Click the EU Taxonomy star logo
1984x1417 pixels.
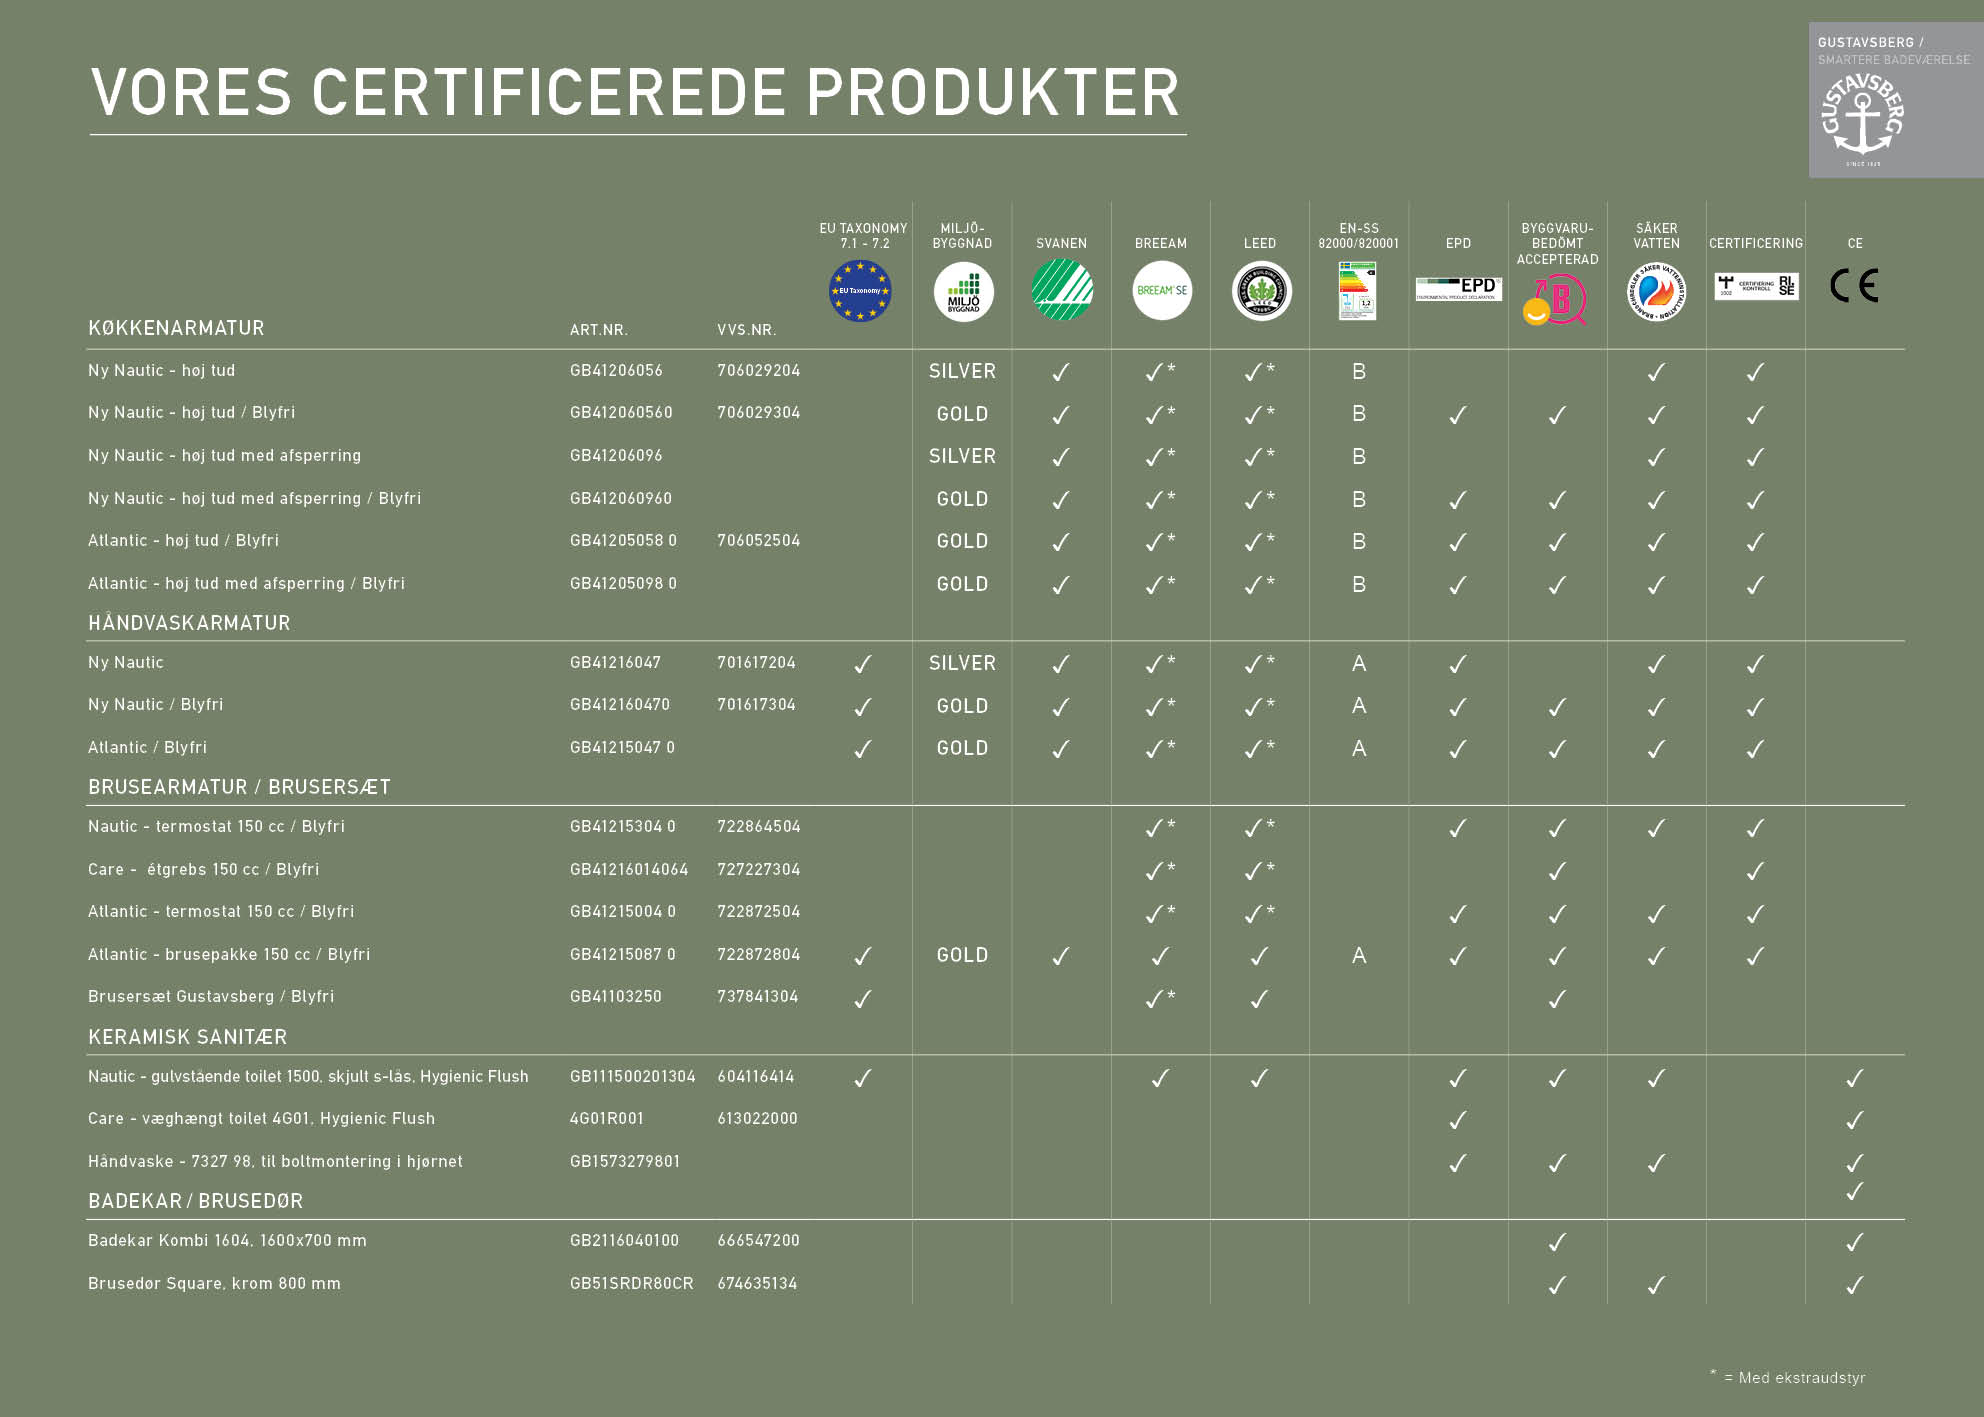tap(860, 291)
